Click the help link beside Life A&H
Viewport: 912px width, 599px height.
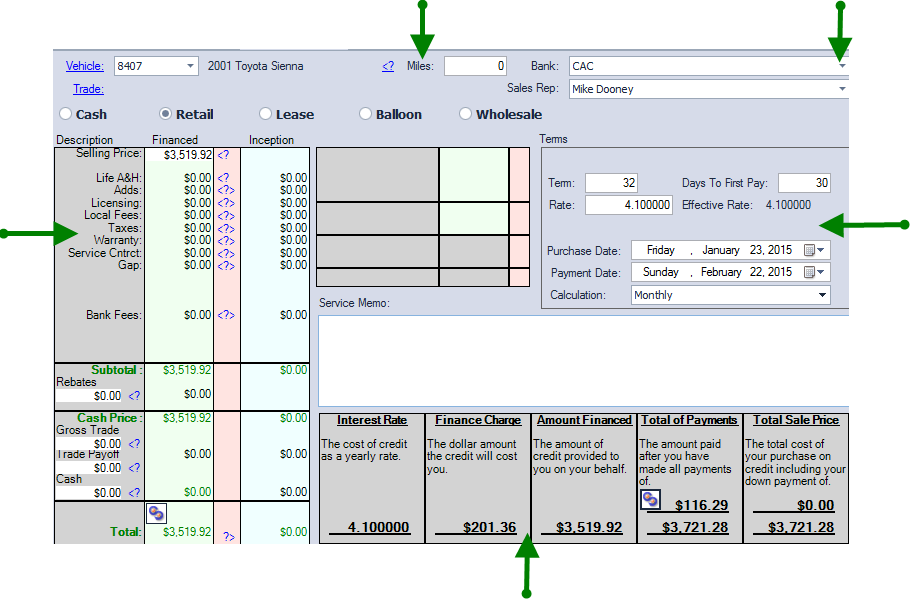[x=223, y=178]
